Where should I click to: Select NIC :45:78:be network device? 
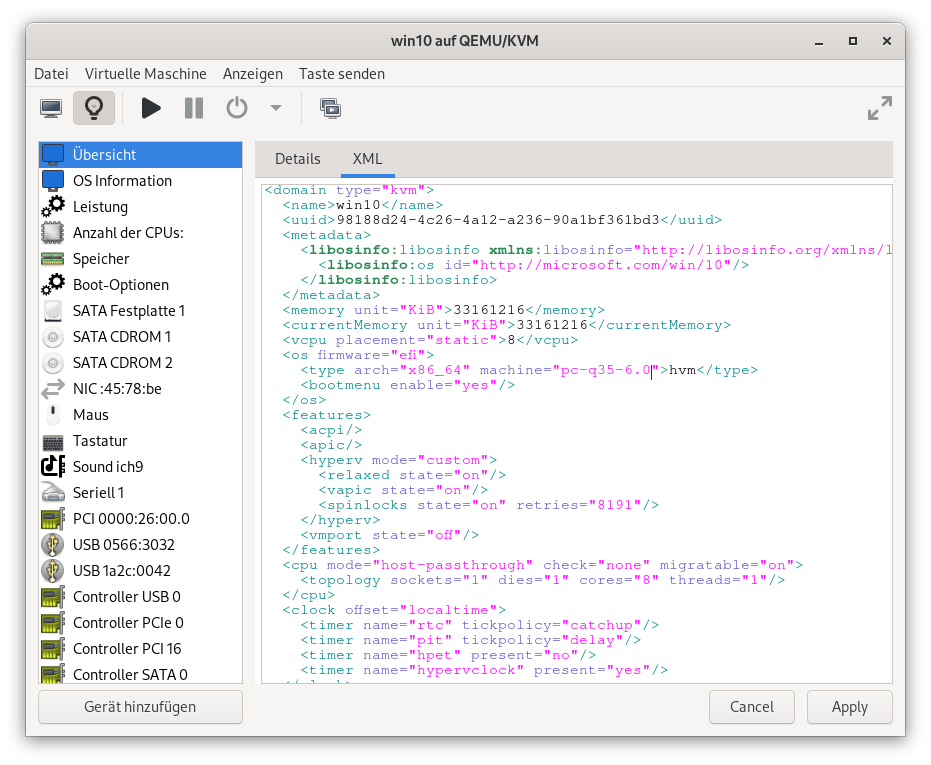click(x=141, y=389)
